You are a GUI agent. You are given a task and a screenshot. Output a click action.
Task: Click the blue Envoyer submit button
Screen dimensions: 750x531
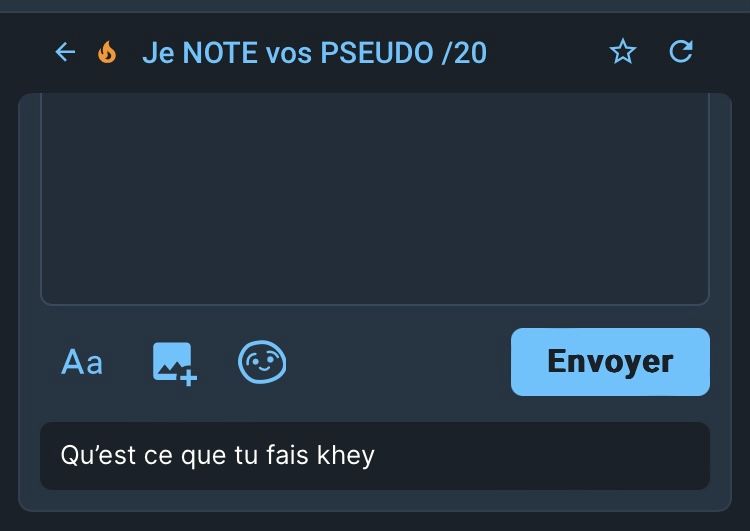(610, 362)
